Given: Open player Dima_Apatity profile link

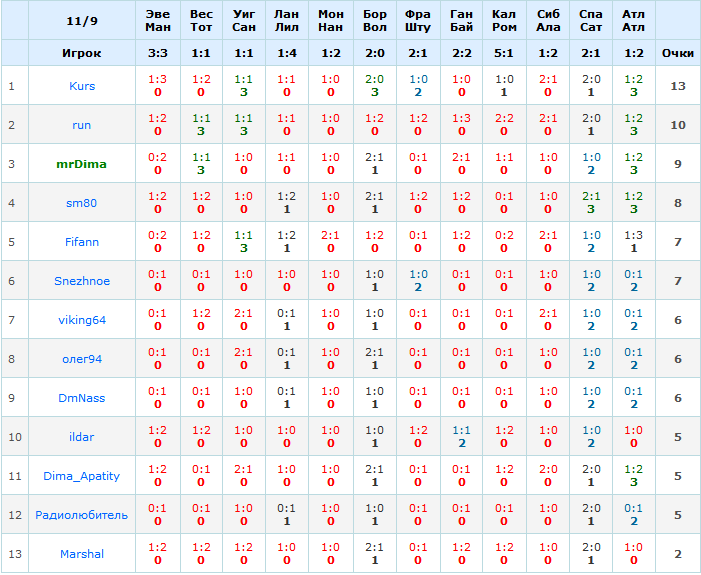Looking at the screenshot, I should (x=82, y=476).
